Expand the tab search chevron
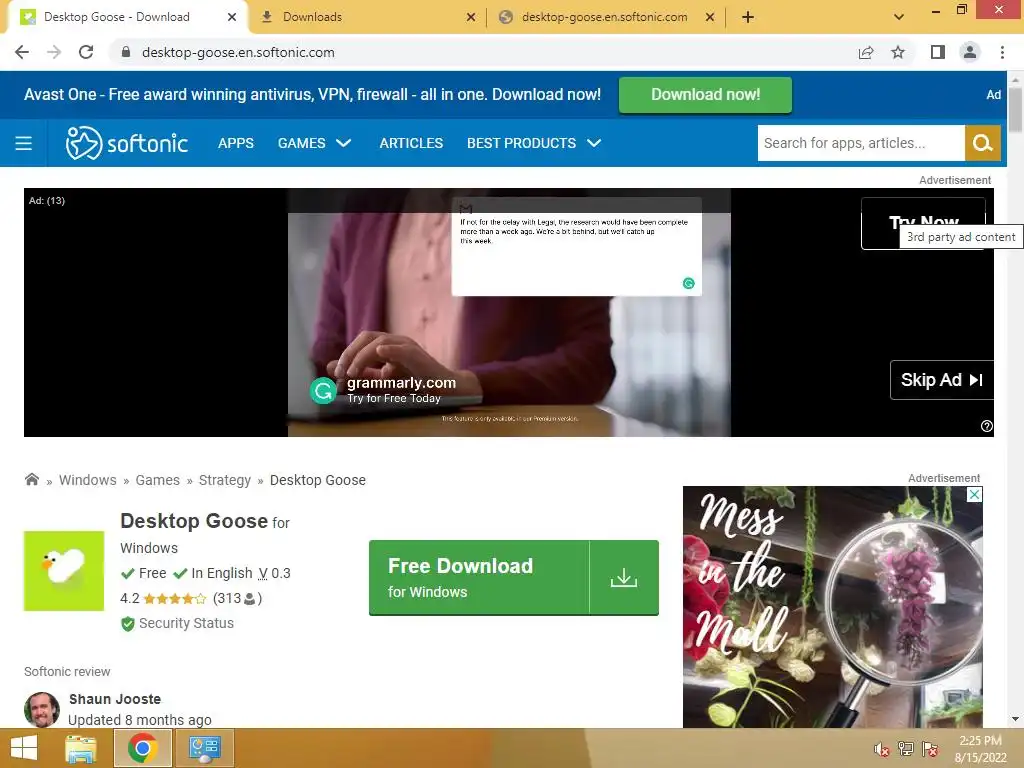The image size is (1024, 768). pos(899,17)
